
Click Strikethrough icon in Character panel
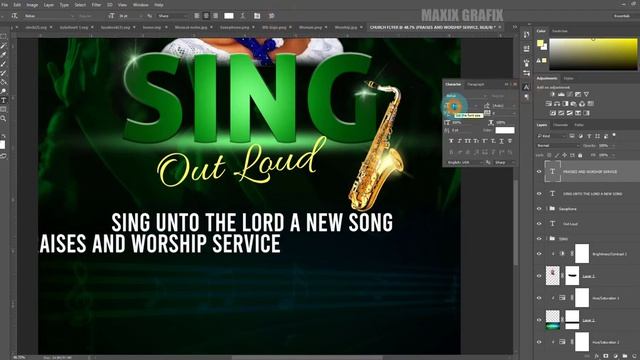(510, 141)
